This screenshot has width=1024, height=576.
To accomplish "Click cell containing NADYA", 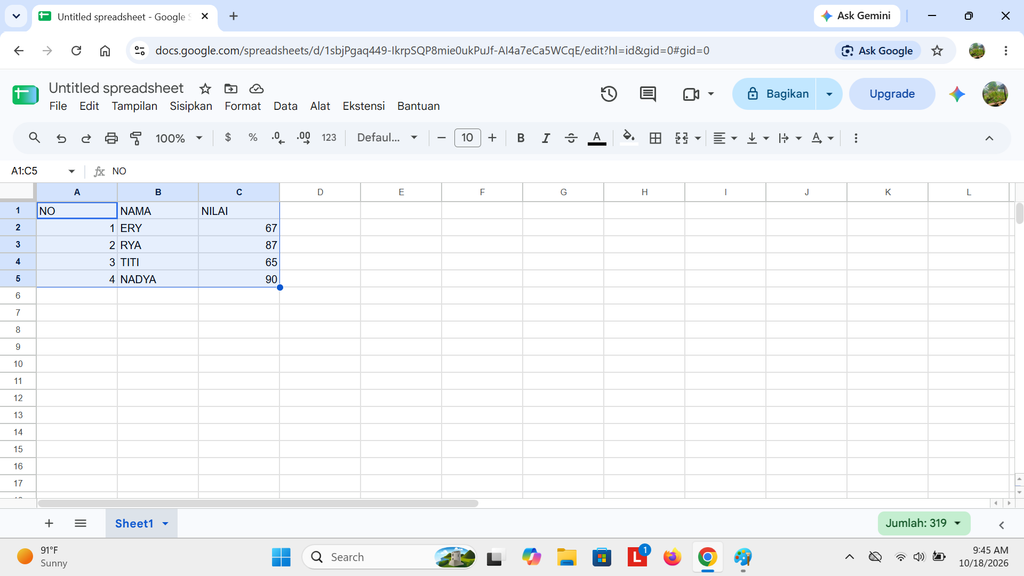I will 158,279.
